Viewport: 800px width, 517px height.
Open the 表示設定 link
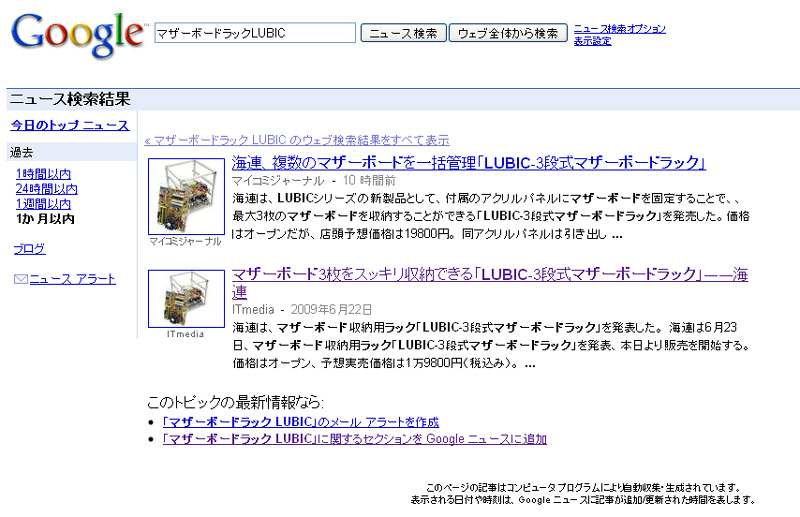[592, 41]
